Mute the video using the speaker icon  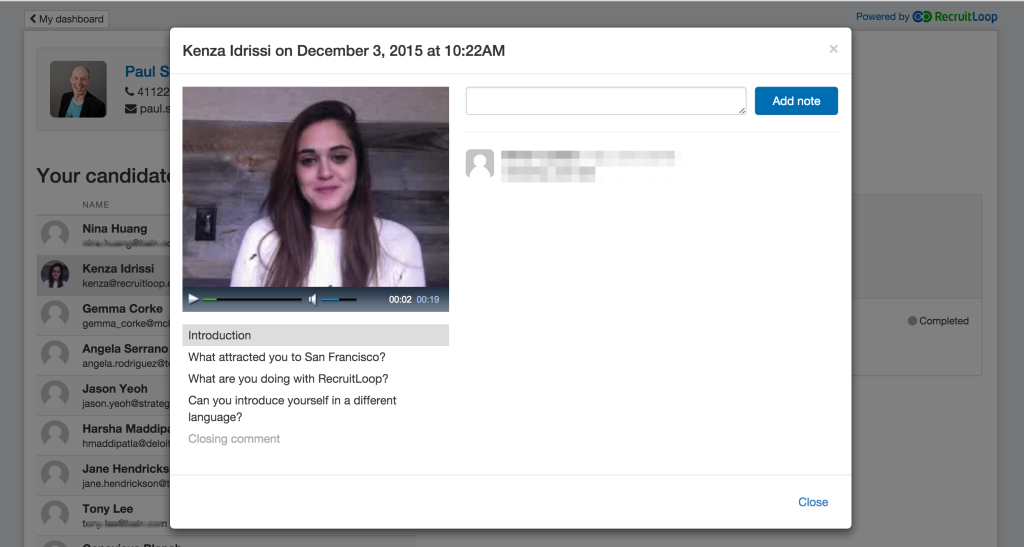(312, 299)
